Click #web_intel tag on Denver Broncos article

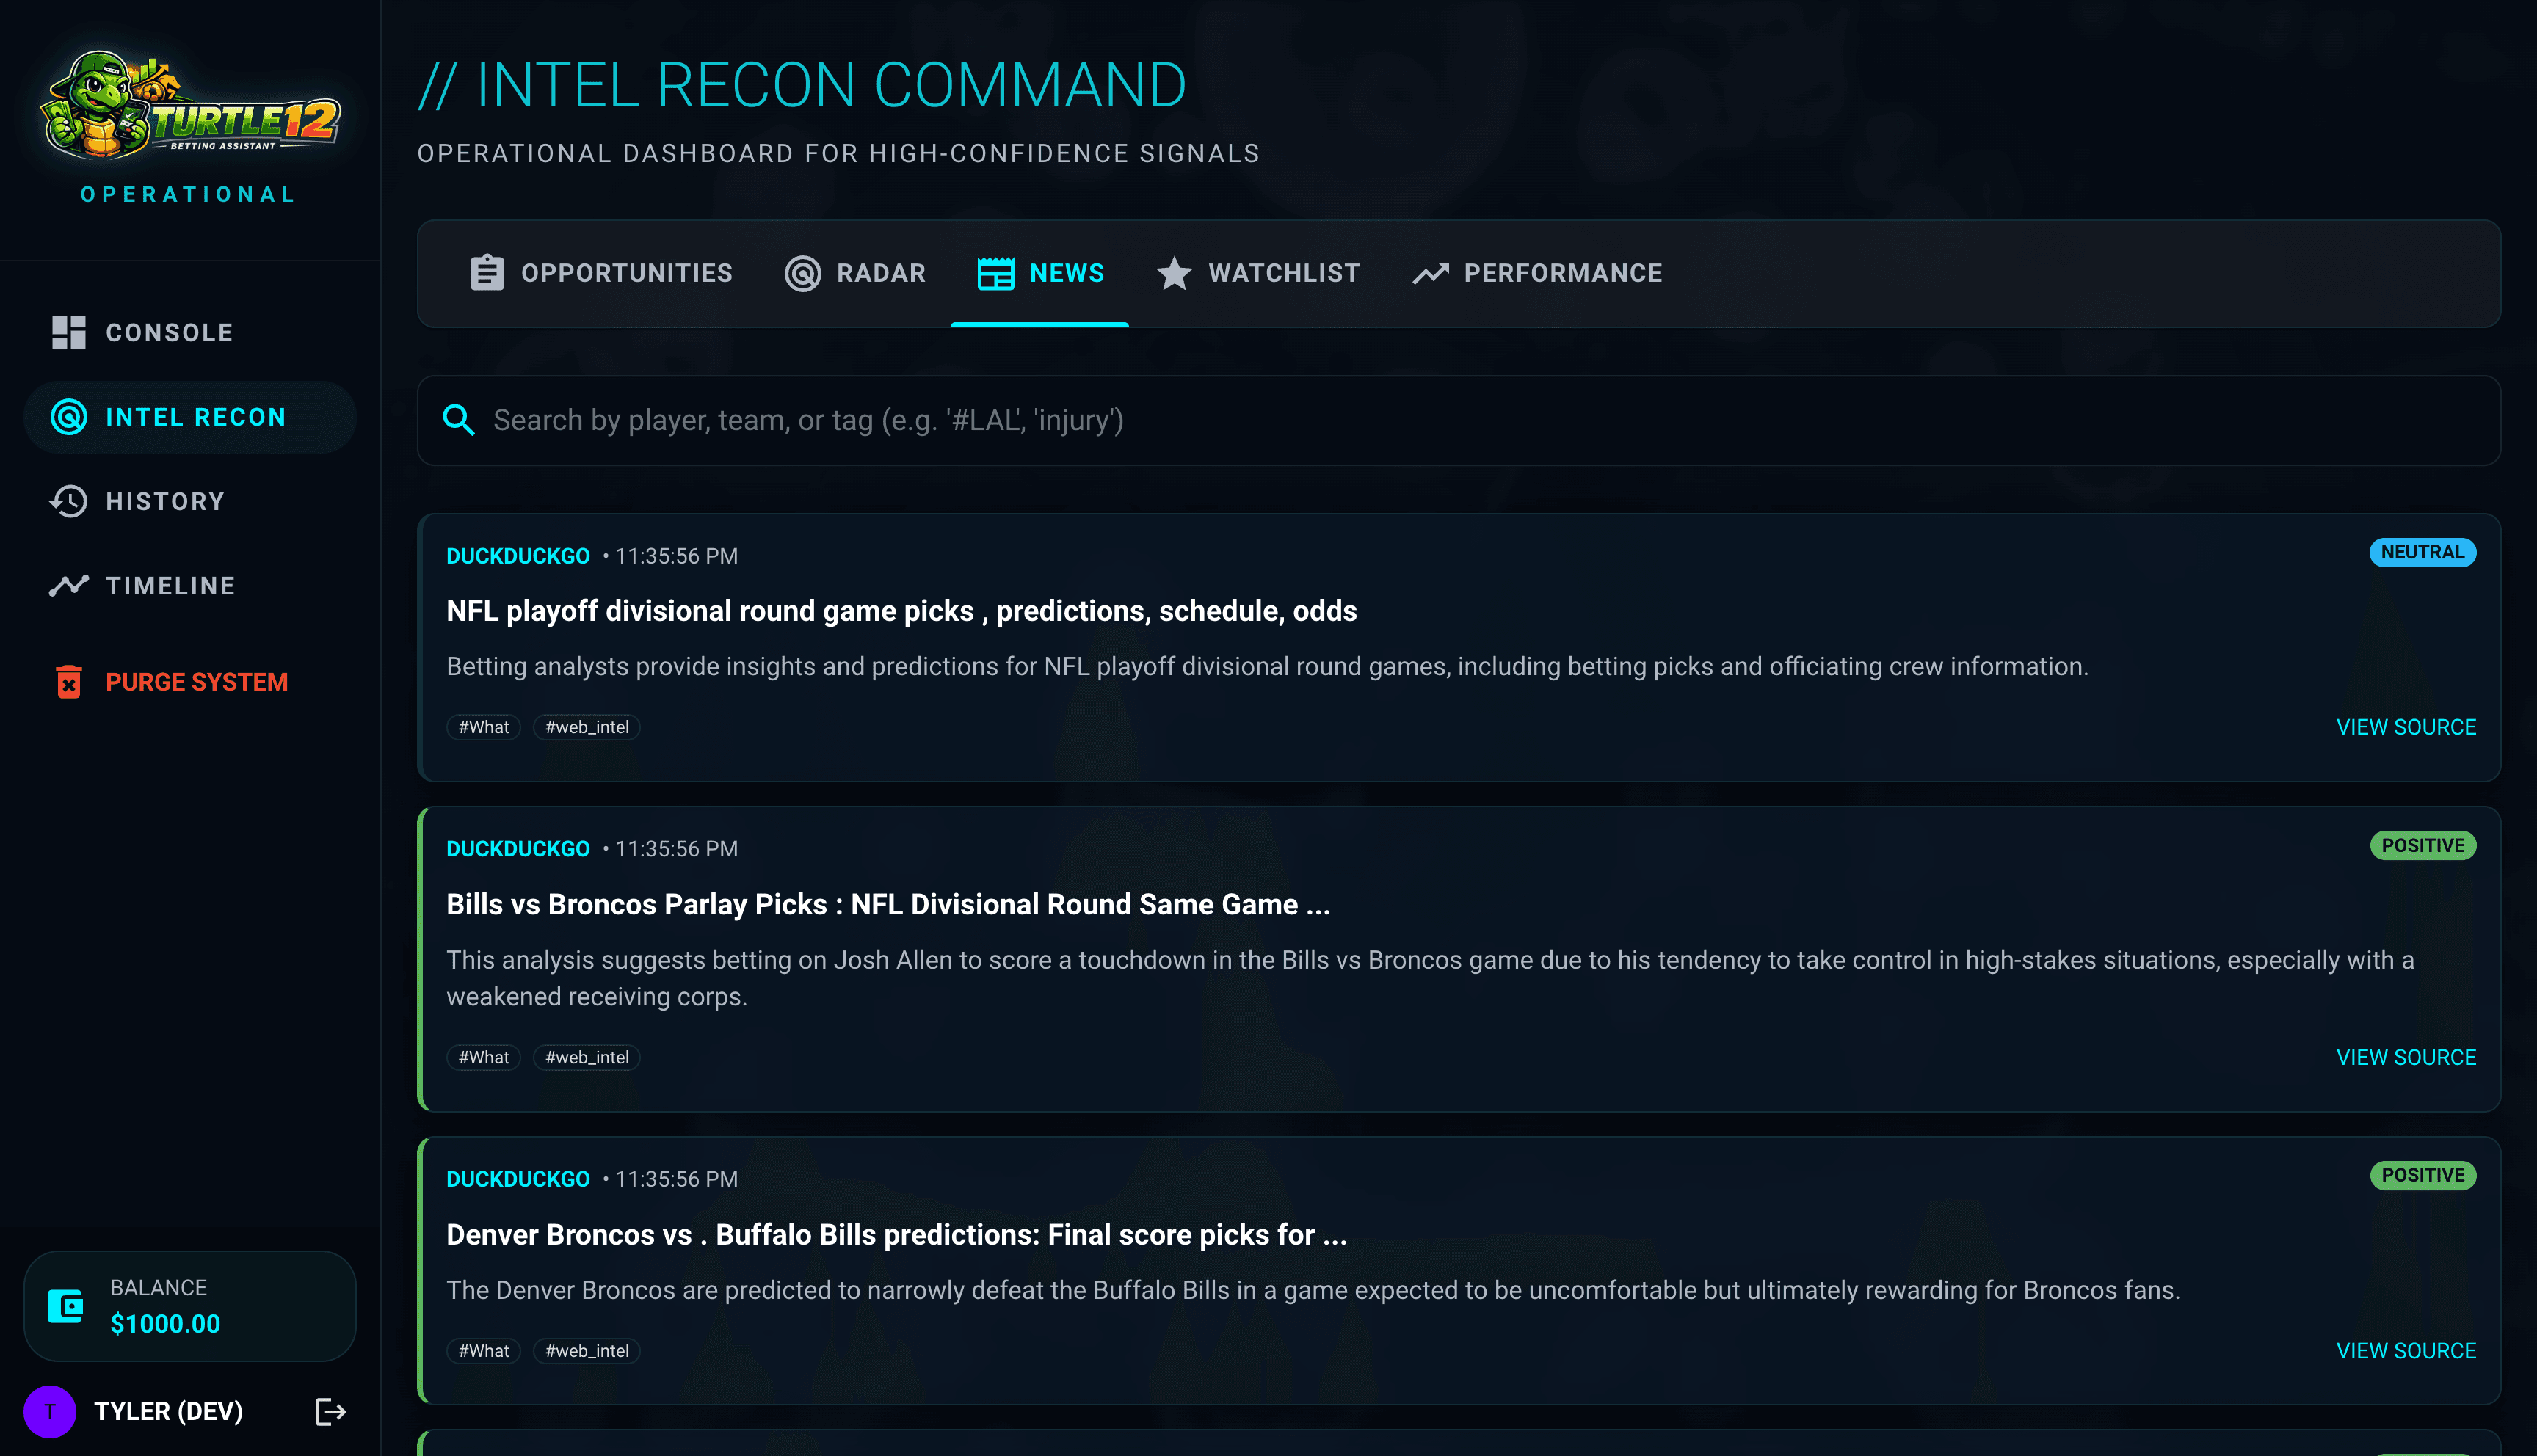pyautogui.click(x=586, y=1351)
